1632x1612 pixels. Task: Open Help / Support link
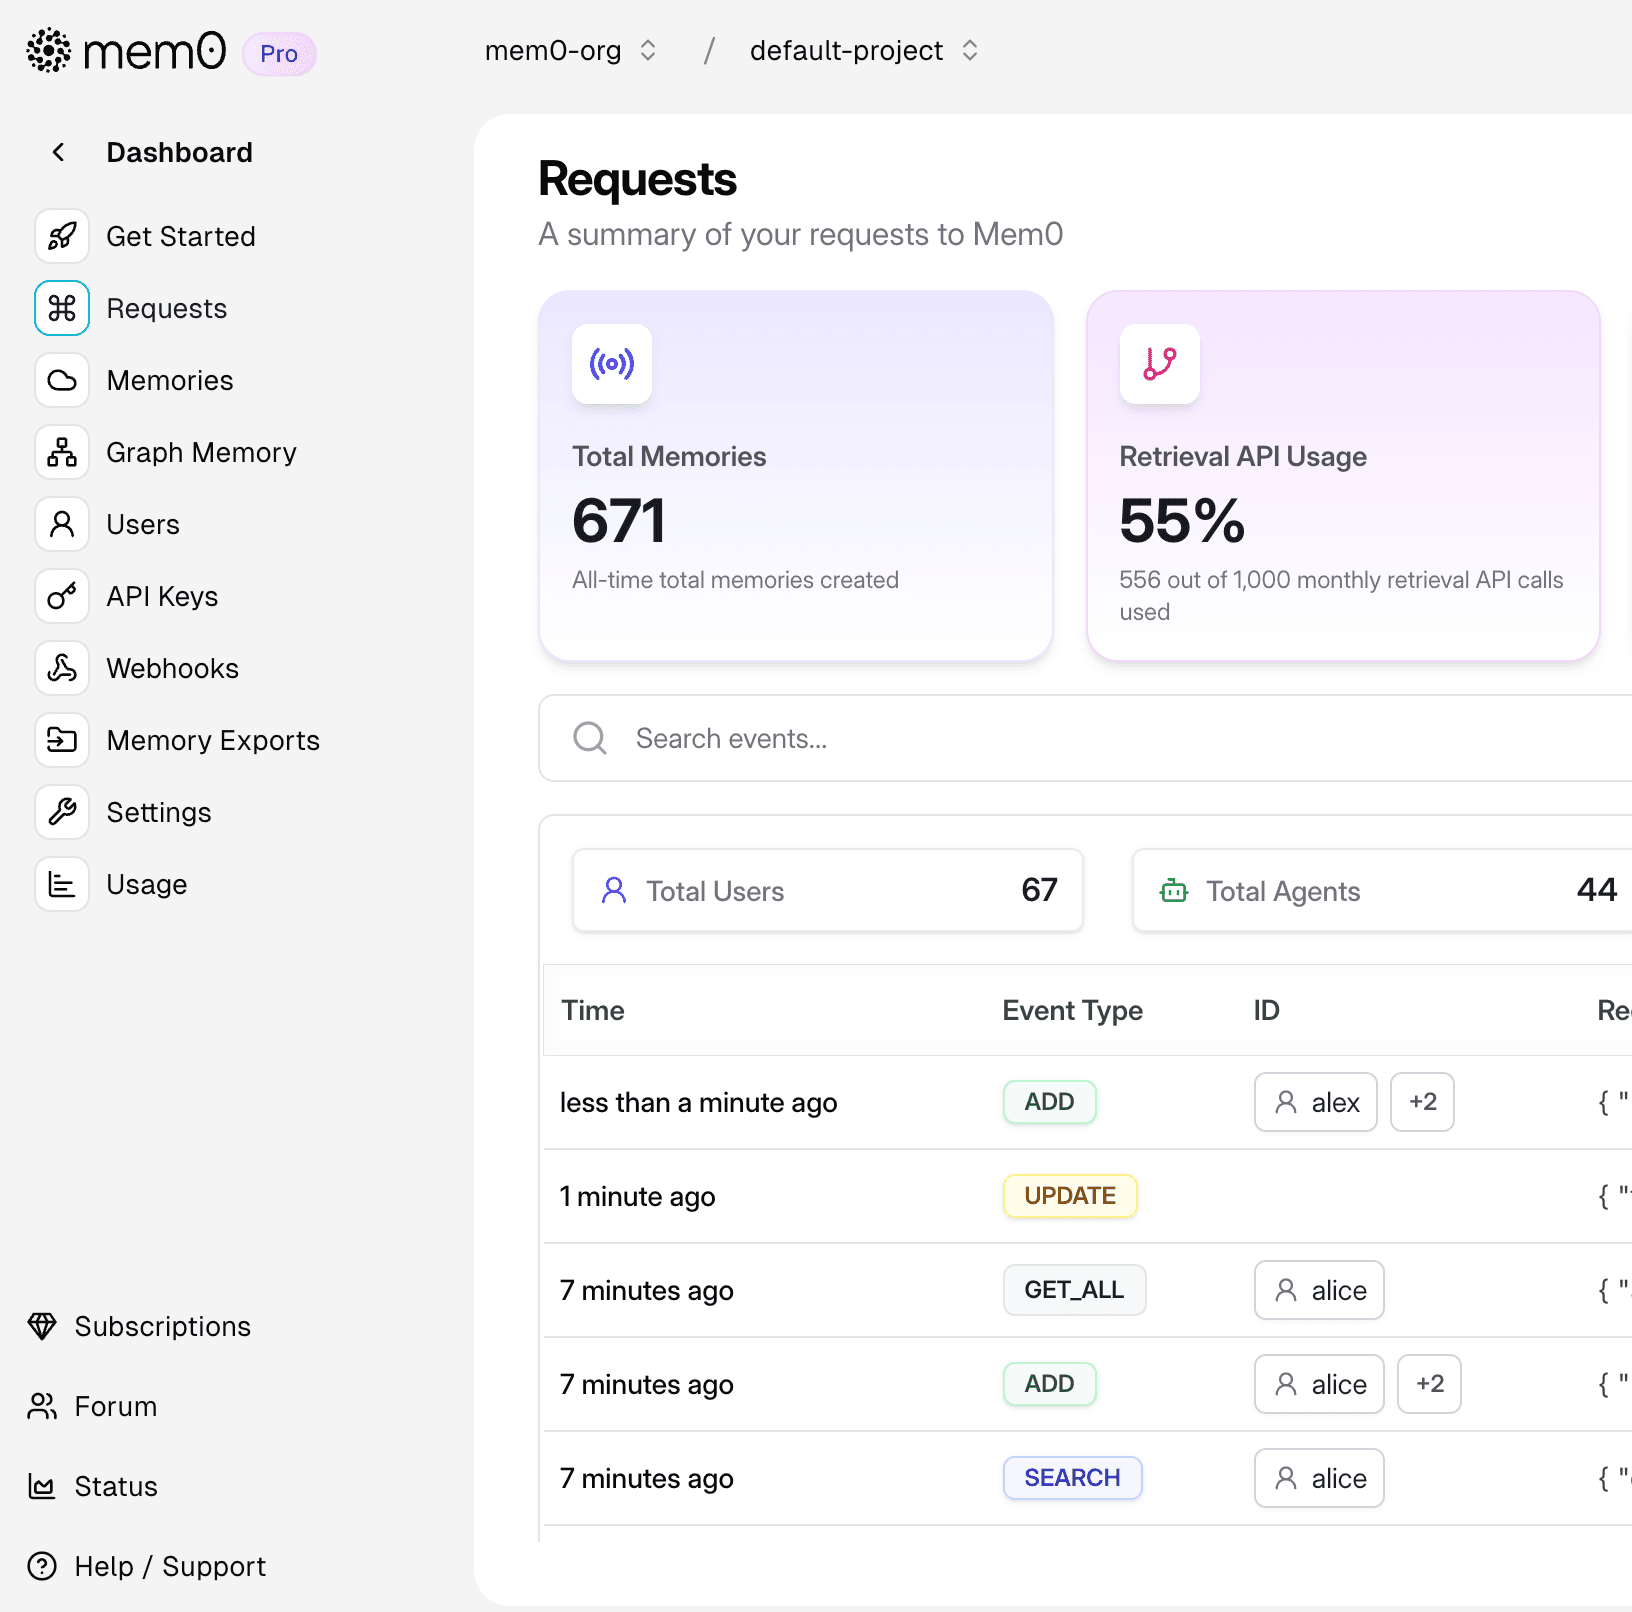(x=170, y=1566)
